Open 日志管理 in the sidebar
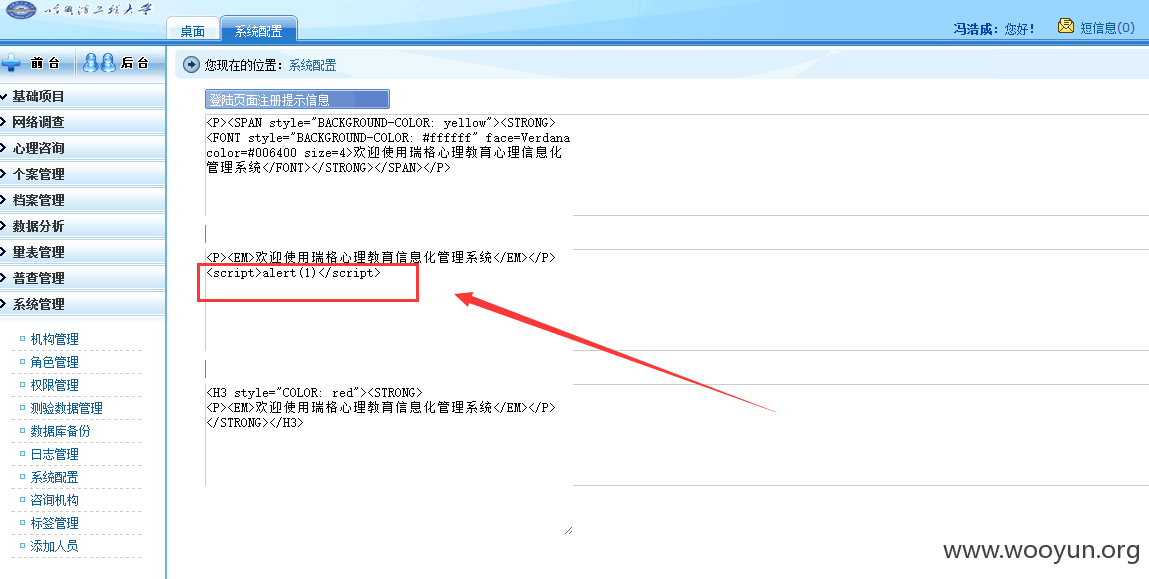Screen dimensions: 1149x579 point(54,454)
